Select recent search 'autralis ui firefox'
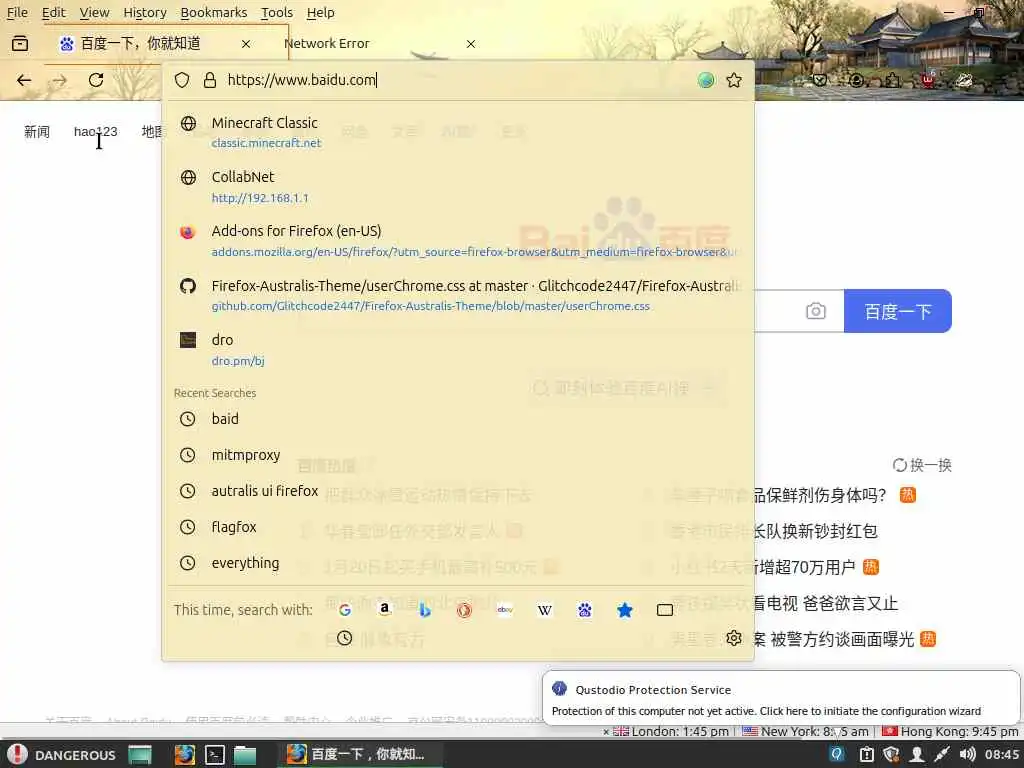1024x768 pixels. coord(457,491)
